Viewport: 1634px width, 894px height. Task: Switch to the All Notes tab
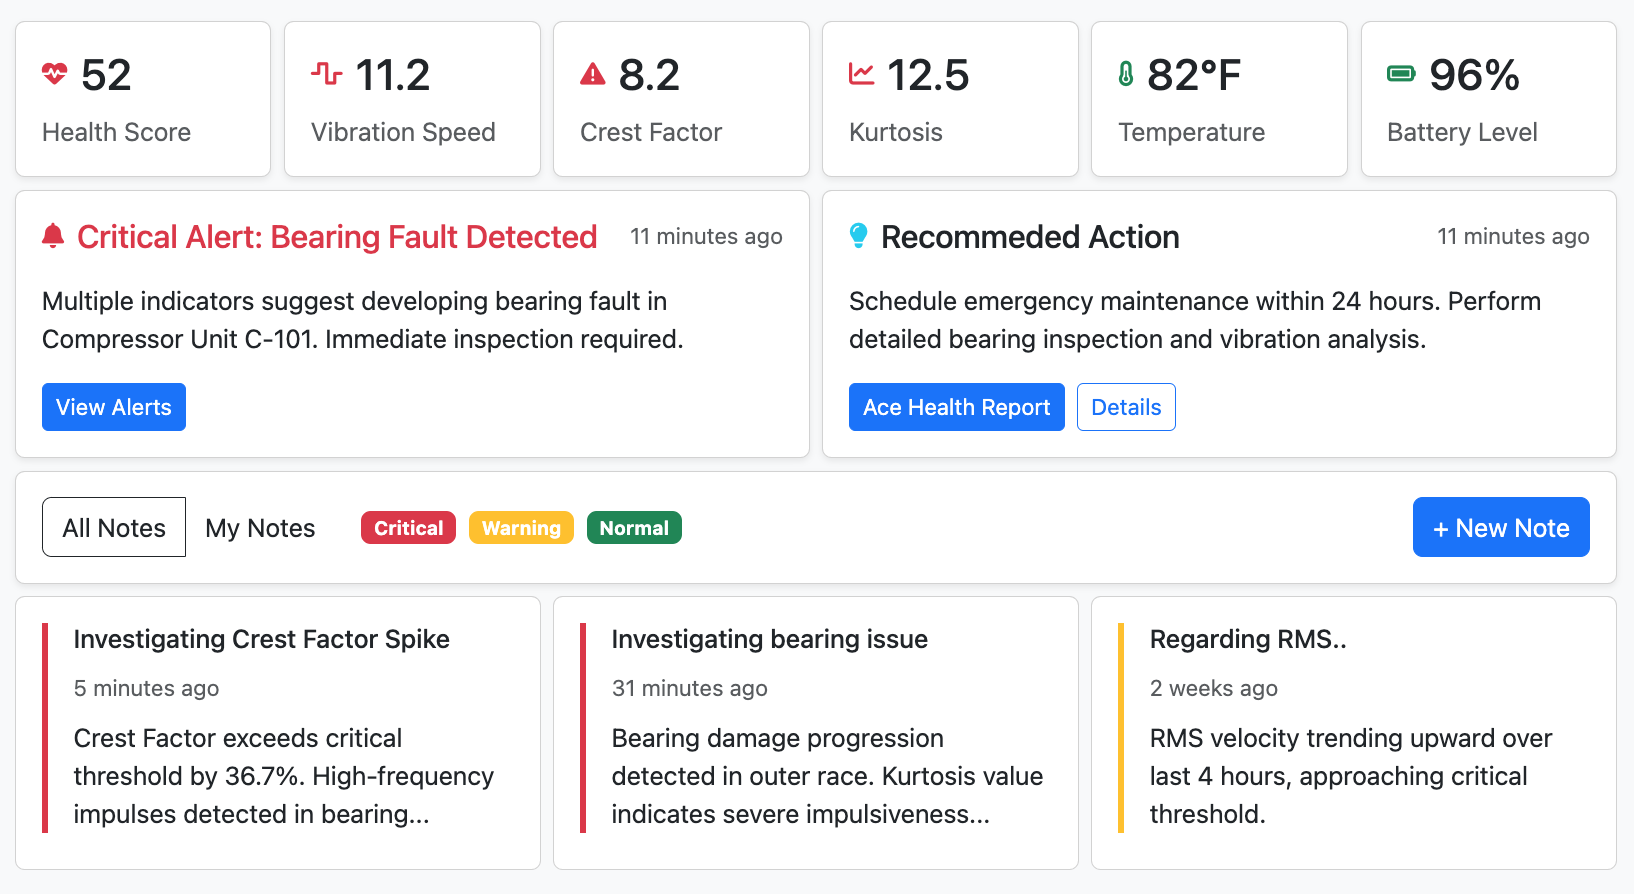click(114, 528)
